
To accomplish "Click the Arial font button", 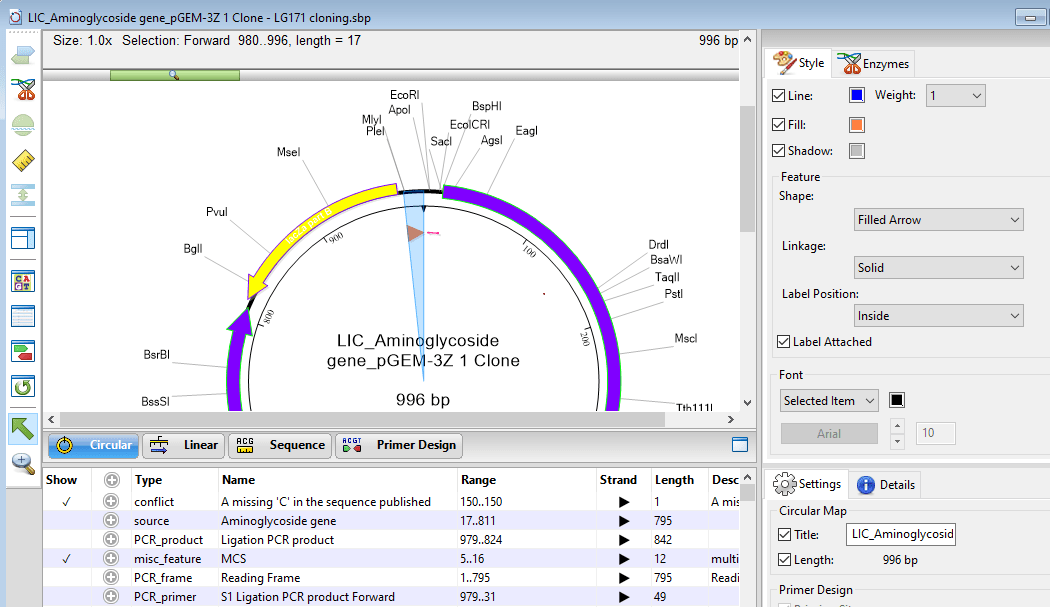I will coord(829,433).
